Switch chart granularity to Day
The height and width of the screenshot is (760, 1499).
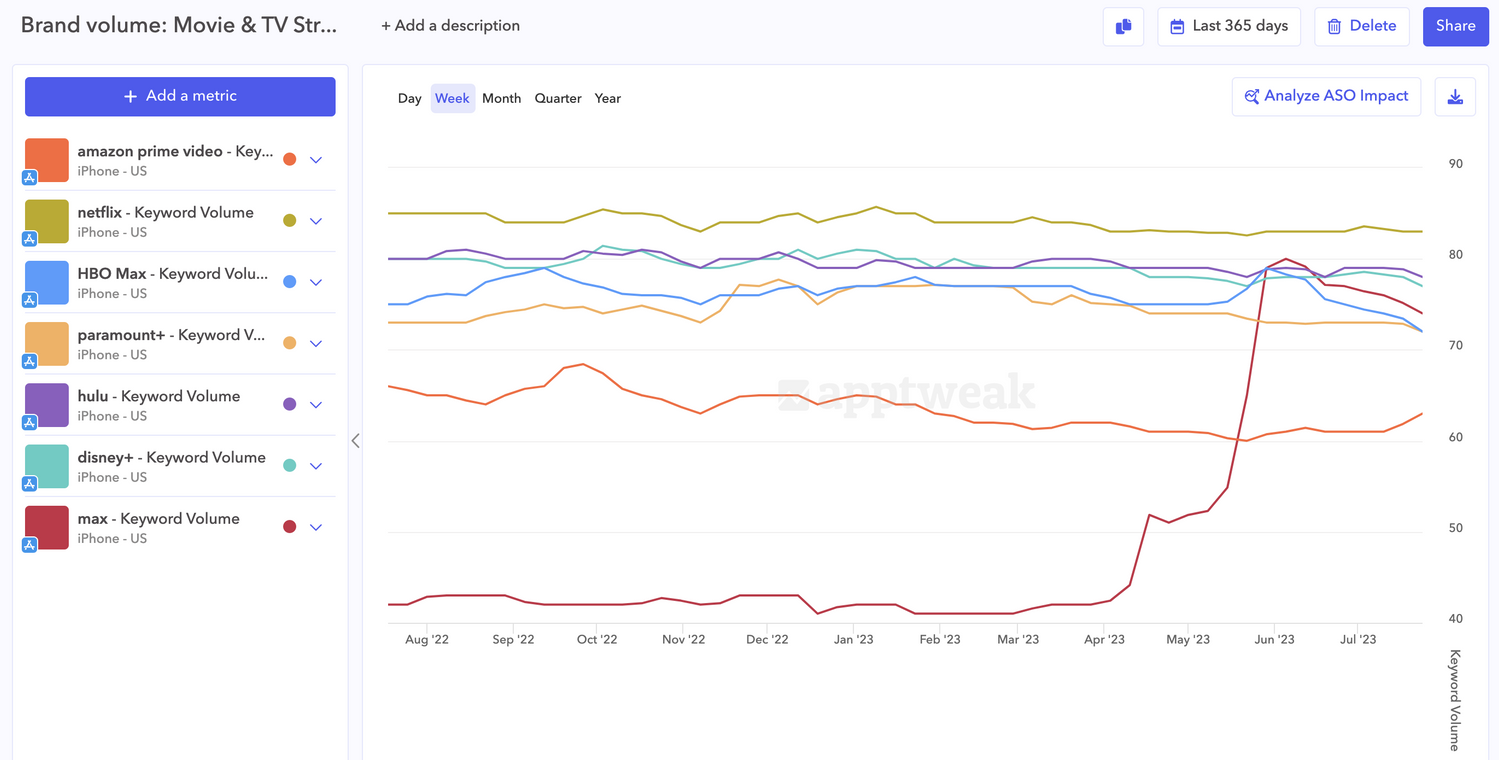point(409,98)
